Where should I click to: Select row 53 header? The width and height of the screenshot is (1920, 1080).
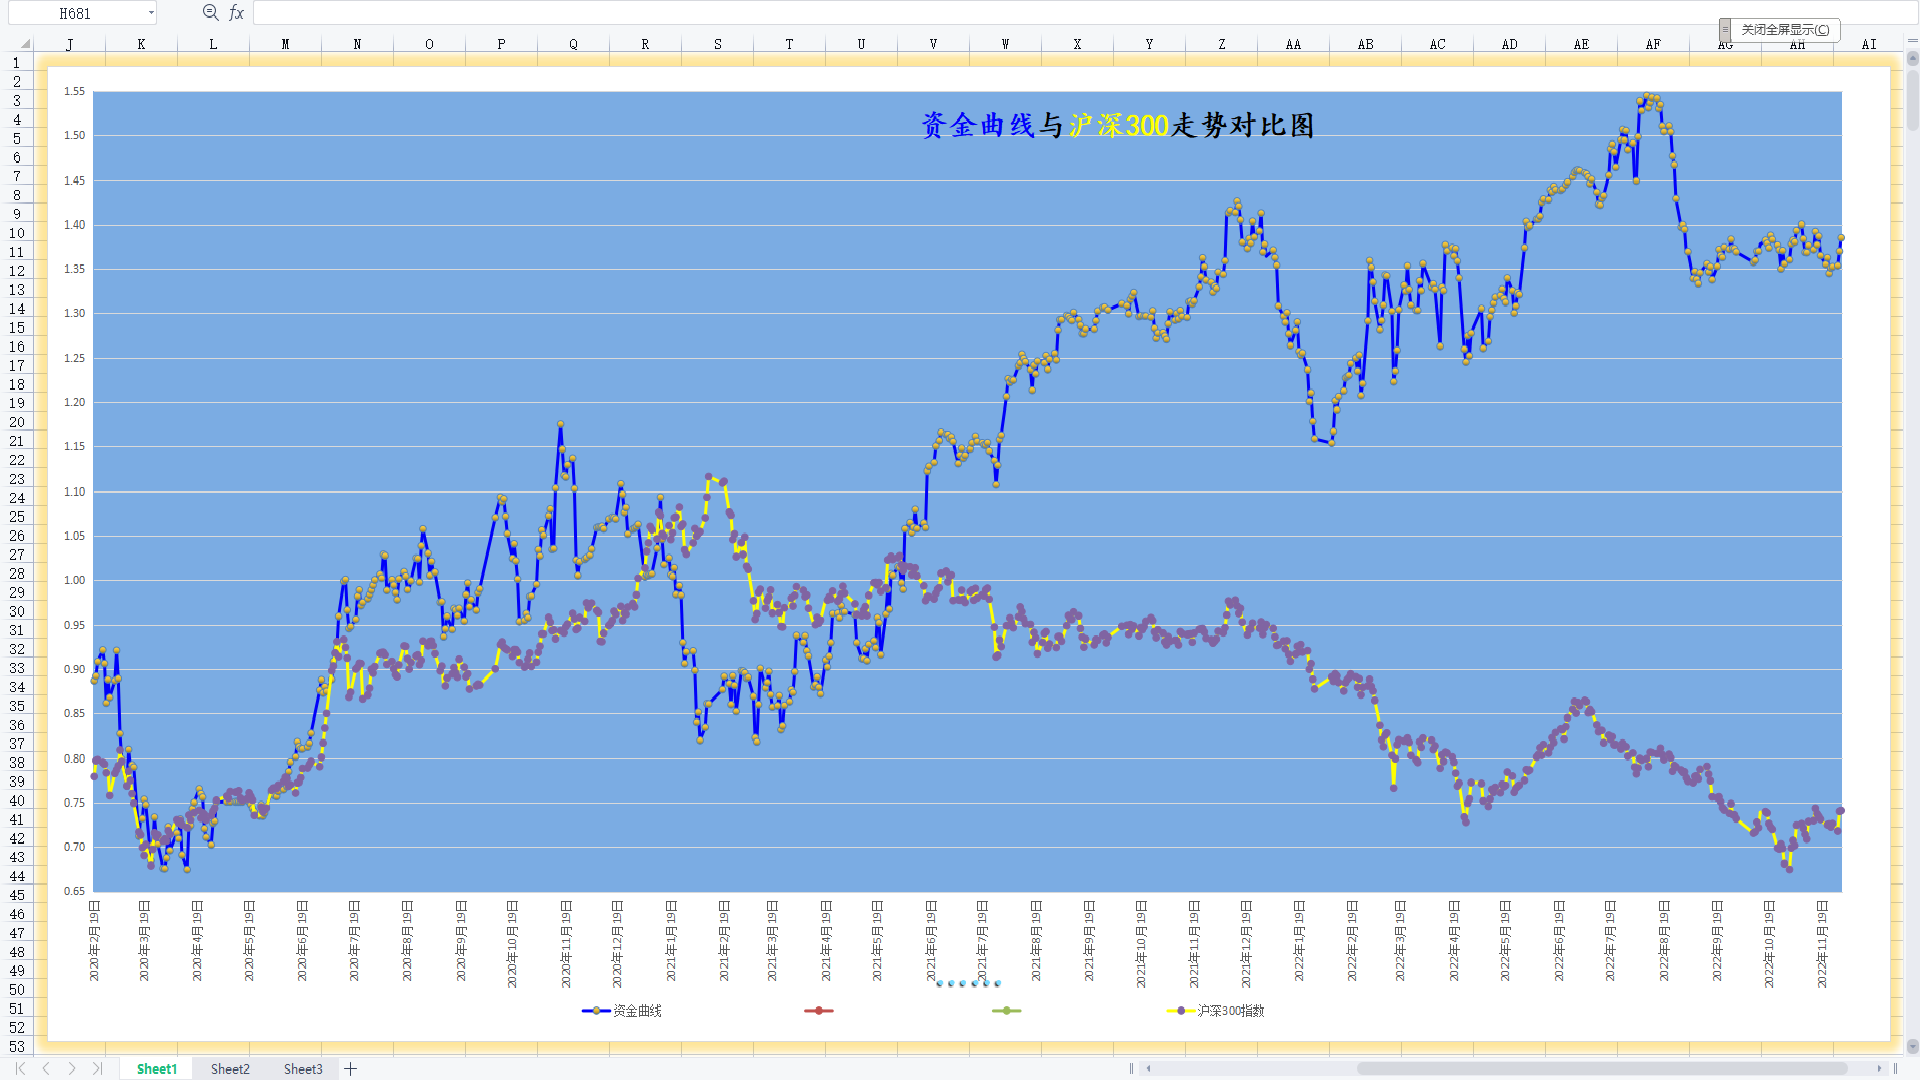pyautogui.click(x=17, y=1046)
